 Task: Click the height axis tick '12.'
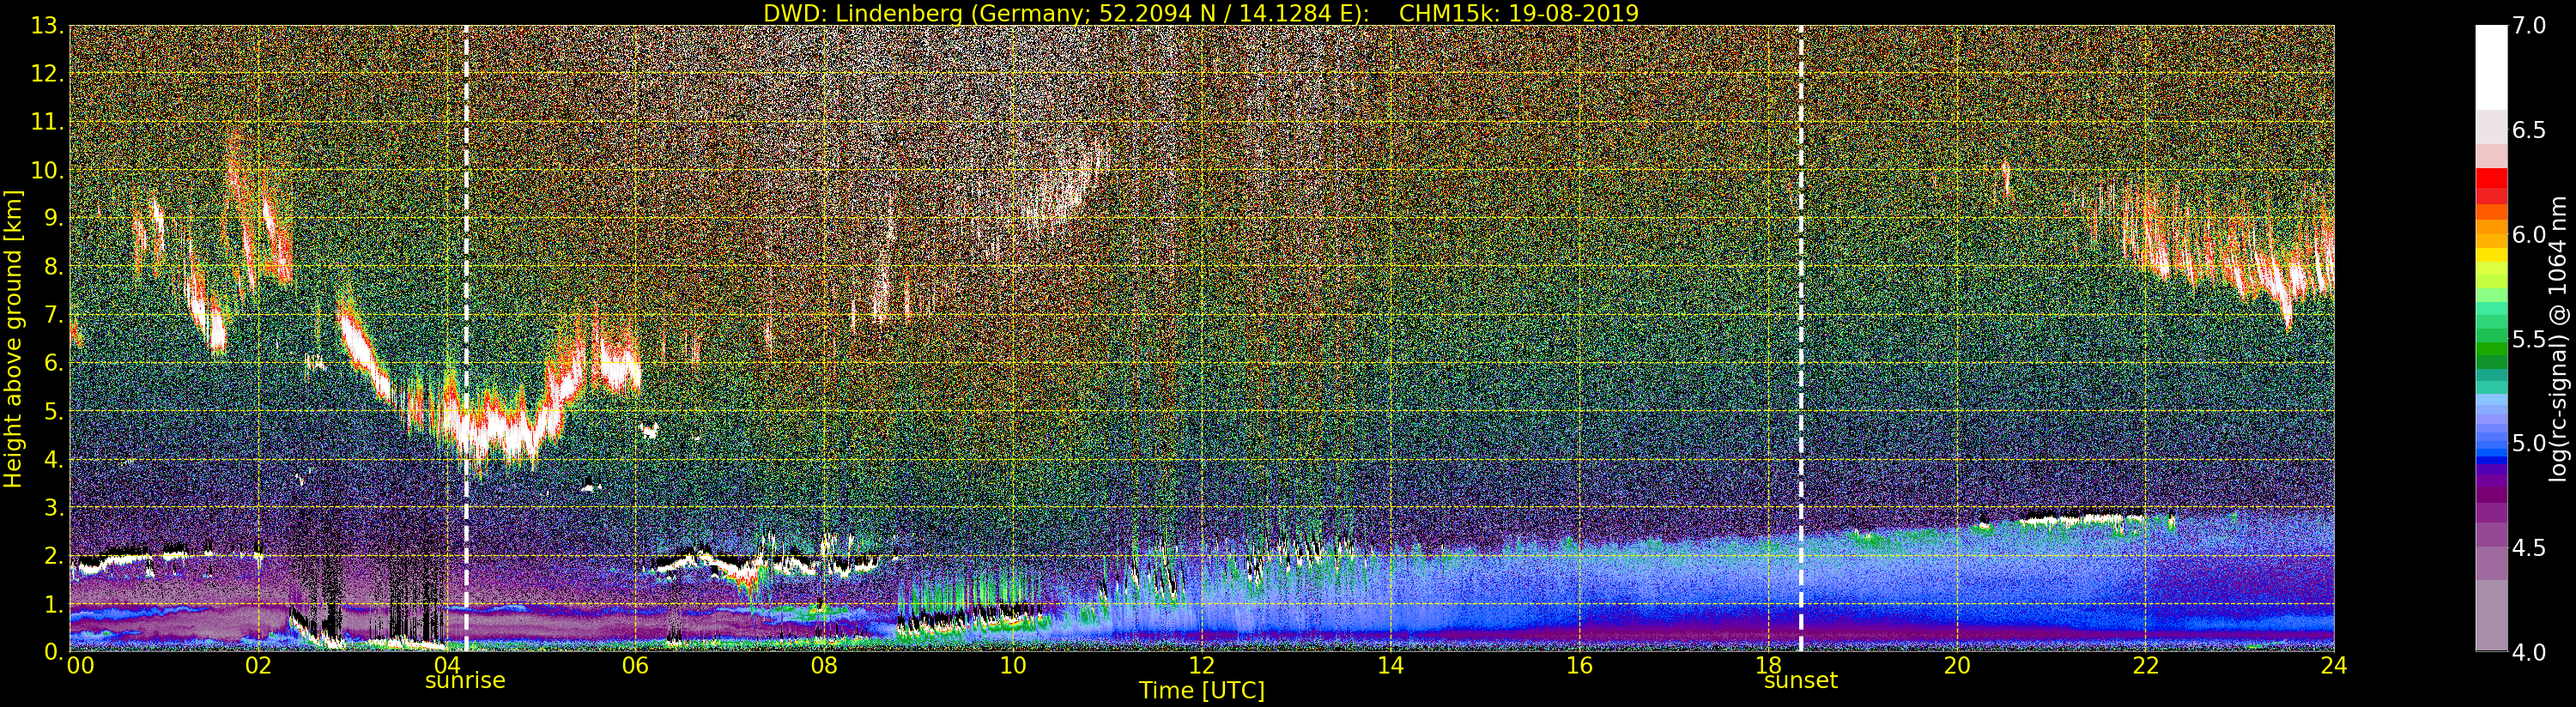(47, 74)
